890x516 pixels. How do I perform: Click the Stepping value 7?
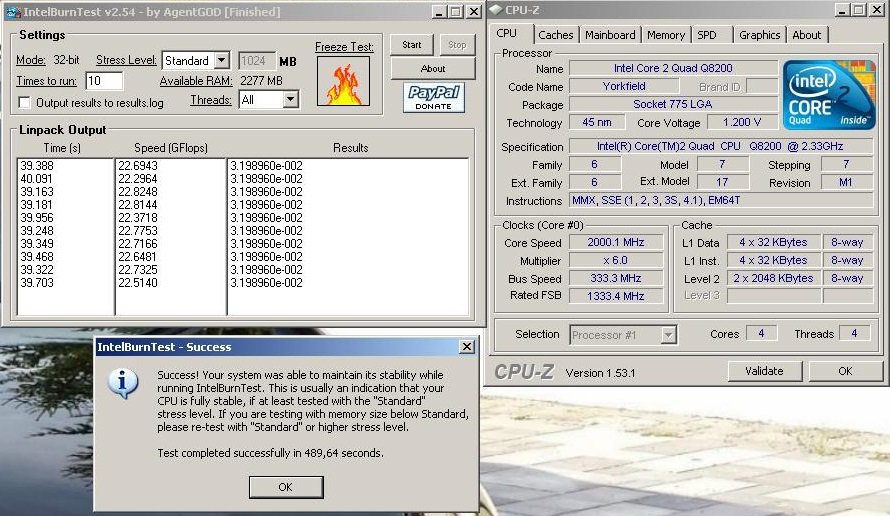tap(846, 165)
